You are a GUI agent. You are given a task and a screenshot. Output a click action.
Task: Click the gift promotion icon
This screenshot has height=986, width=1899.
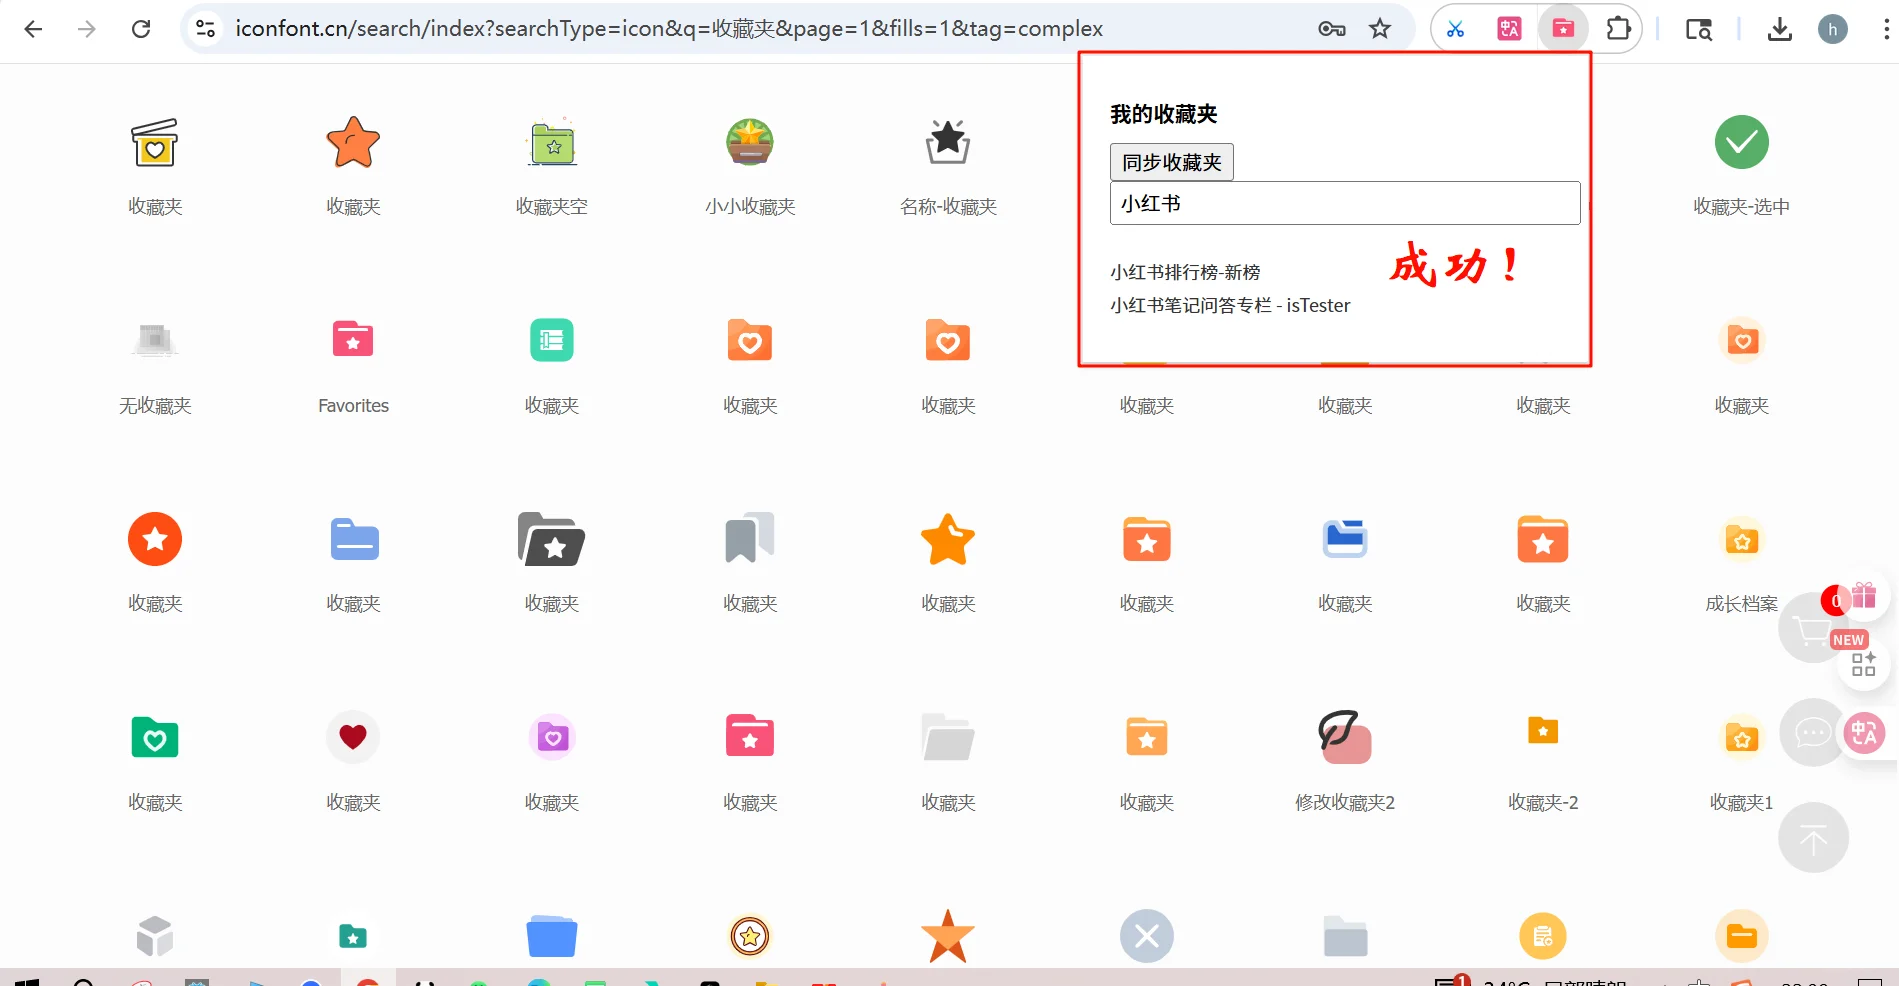pos(1863,595)
